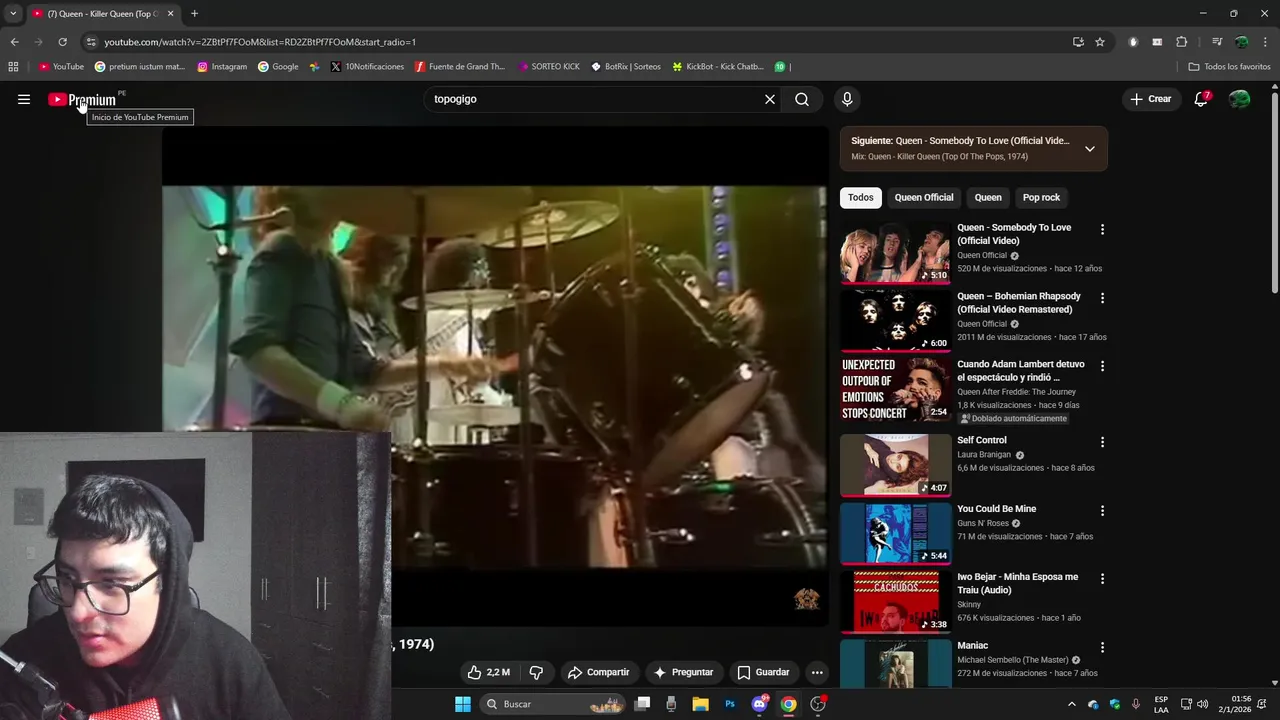
Task: Reload the page in Chrome
Action: pos(62,42)
